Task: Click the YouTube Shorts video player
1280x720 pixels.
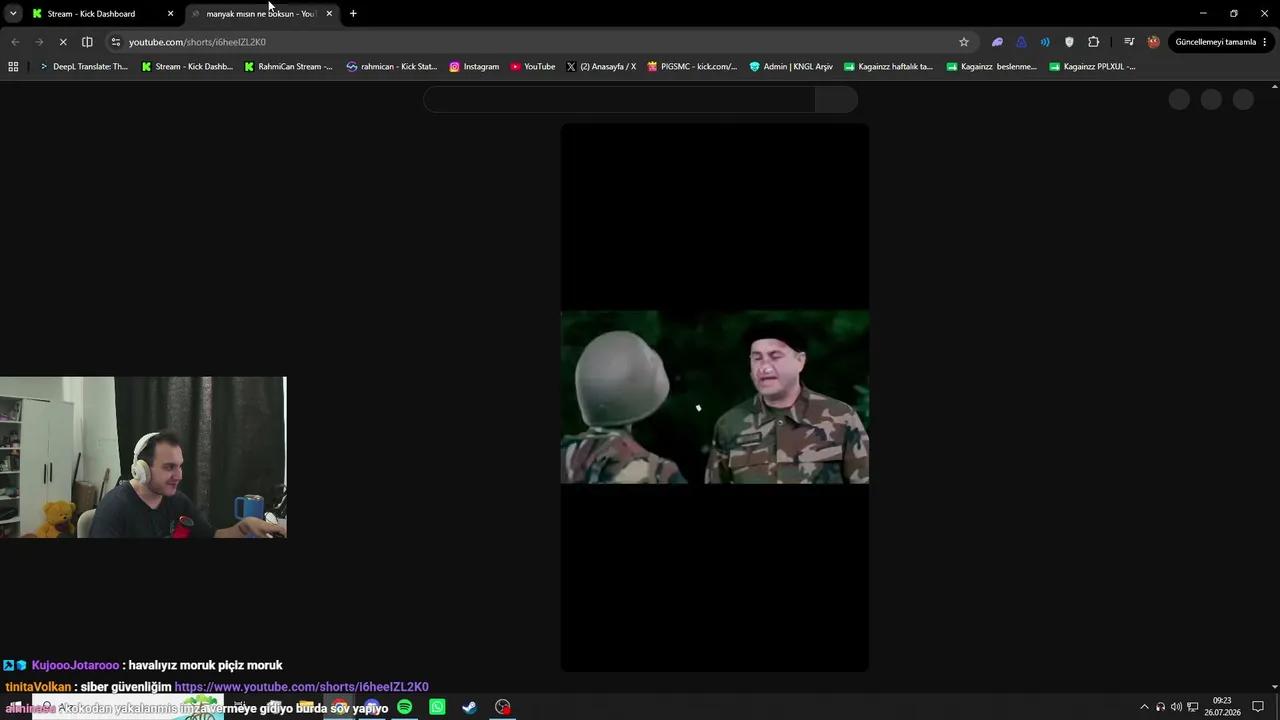Action: pos(714,397)
